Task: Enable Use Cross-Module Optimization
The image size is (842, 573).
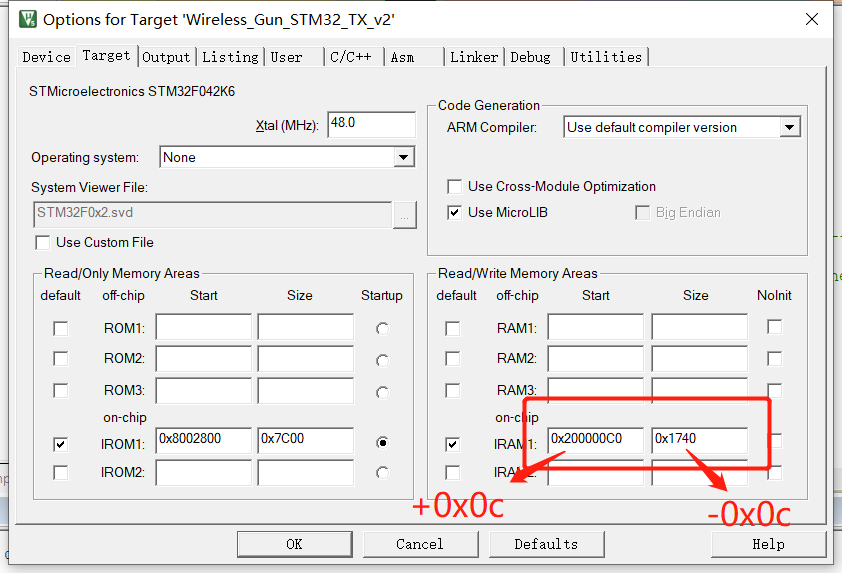Action: [454, 187]
